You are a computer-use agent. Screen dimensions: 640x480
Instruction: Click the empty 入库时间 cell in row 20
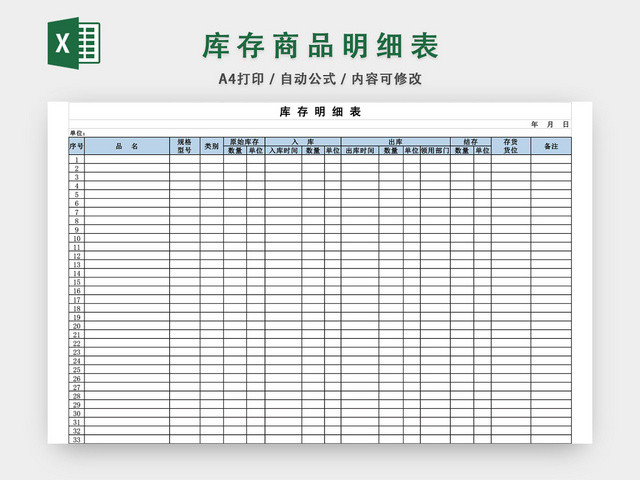(x=283, y=326)
